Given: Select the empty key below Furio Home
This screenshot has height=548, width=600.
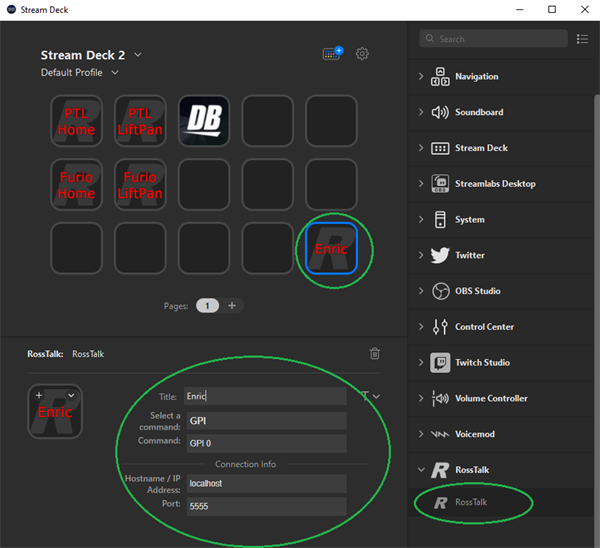Looking at the screenshot, I should (77, 248).
